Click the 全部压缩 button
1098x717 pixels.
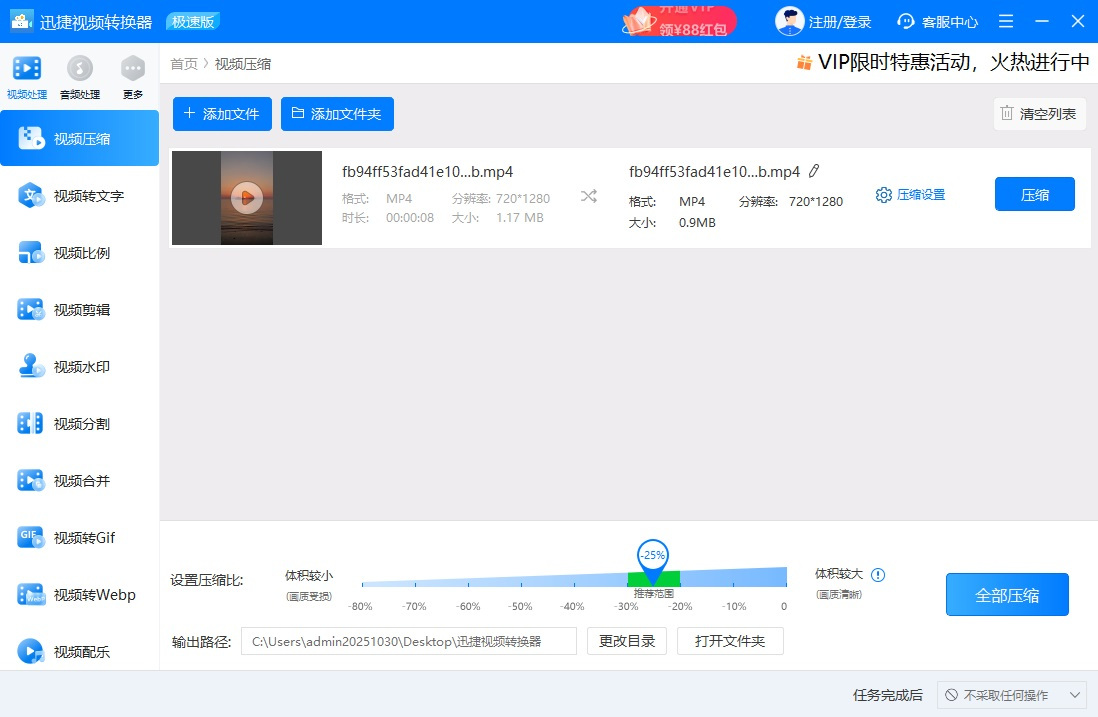pos(1007,594)
